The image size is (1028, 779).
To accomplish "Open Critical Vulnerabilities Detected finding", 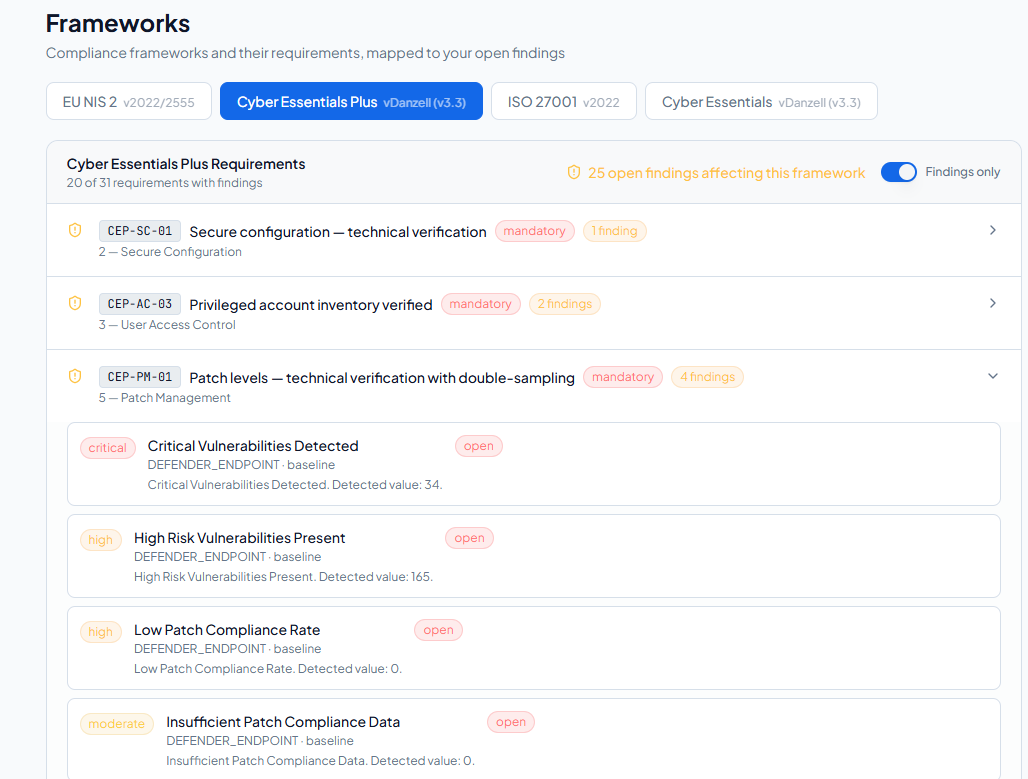I will [534, 464].
